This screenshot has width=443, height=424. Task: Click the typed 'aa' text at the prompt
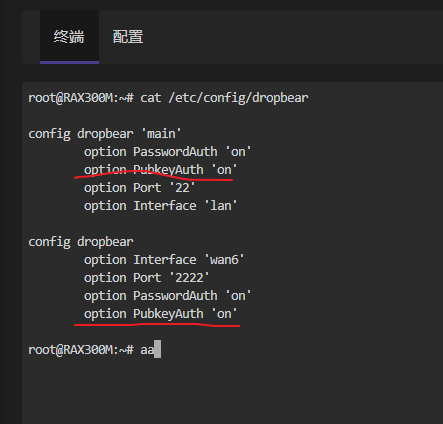(147, 350)
